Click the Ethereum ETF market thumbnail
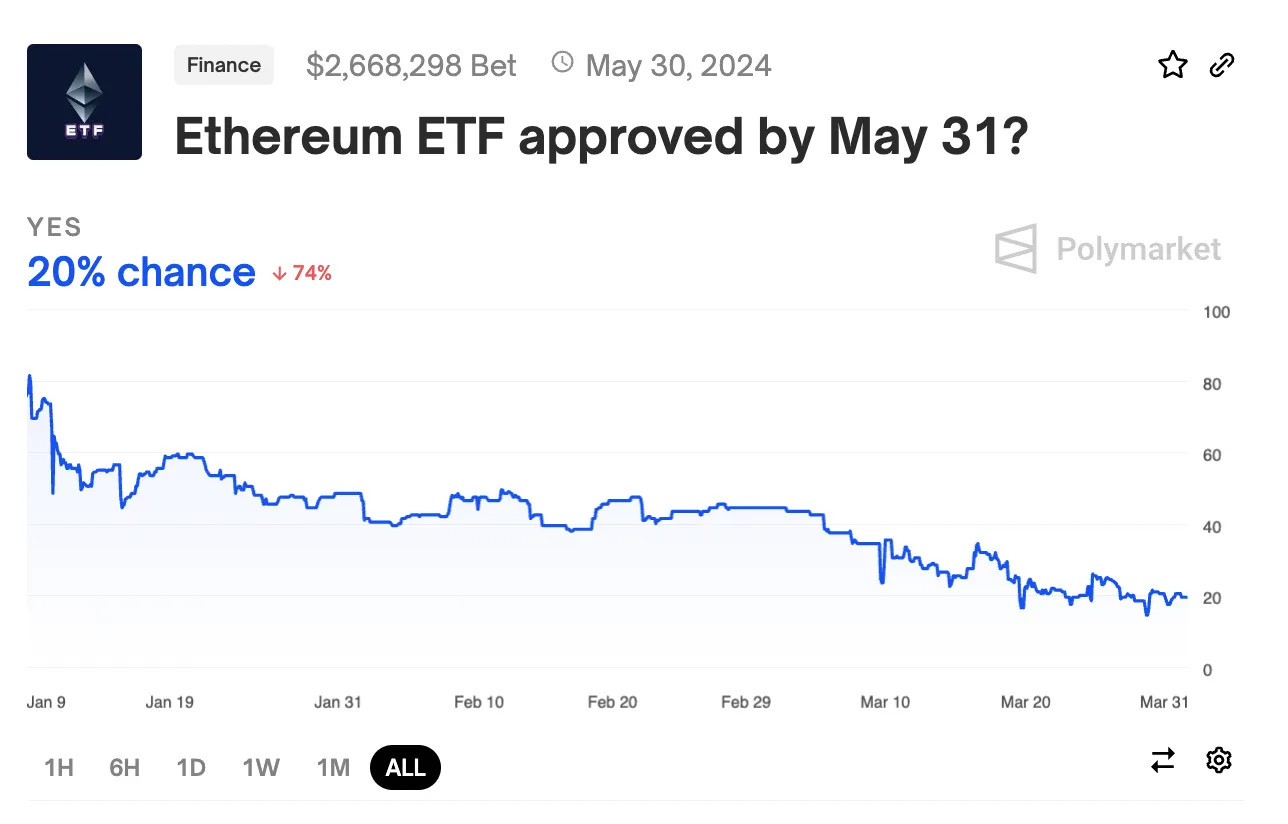This screenshot has width=1288, height=824. tap(84, 102)
